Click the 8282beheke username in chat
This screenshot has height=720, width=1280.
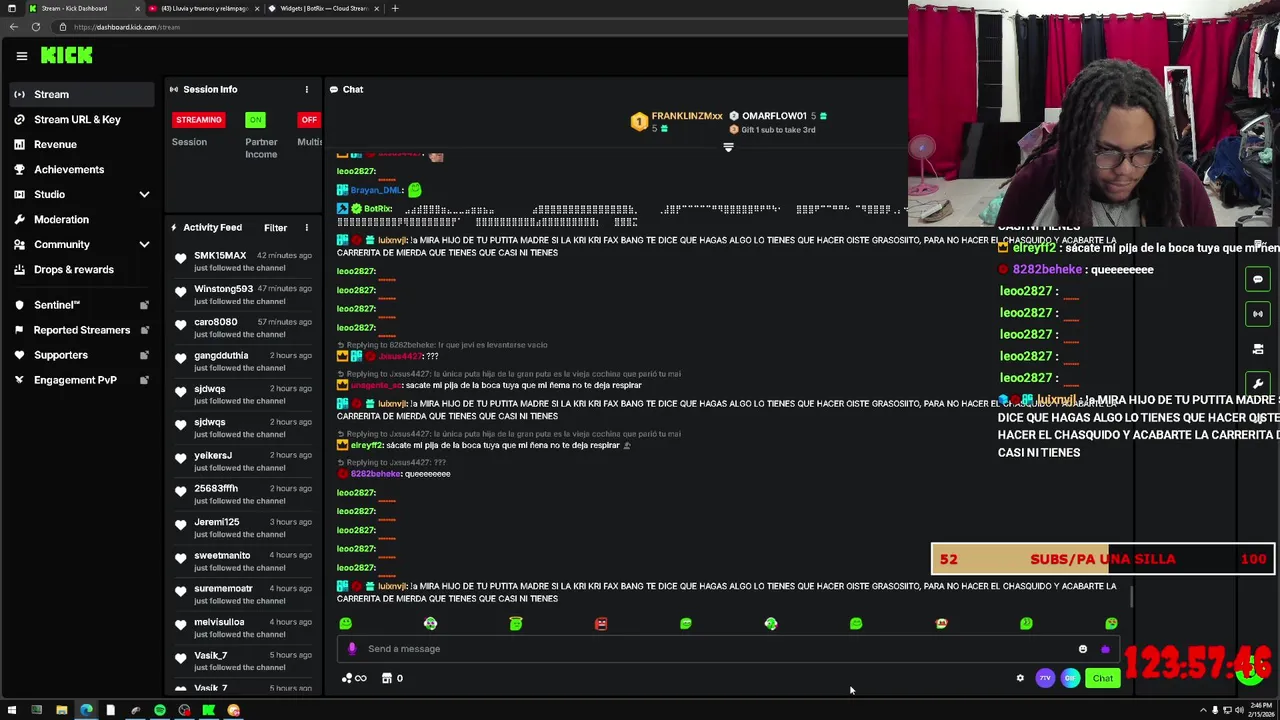(376, 474)
